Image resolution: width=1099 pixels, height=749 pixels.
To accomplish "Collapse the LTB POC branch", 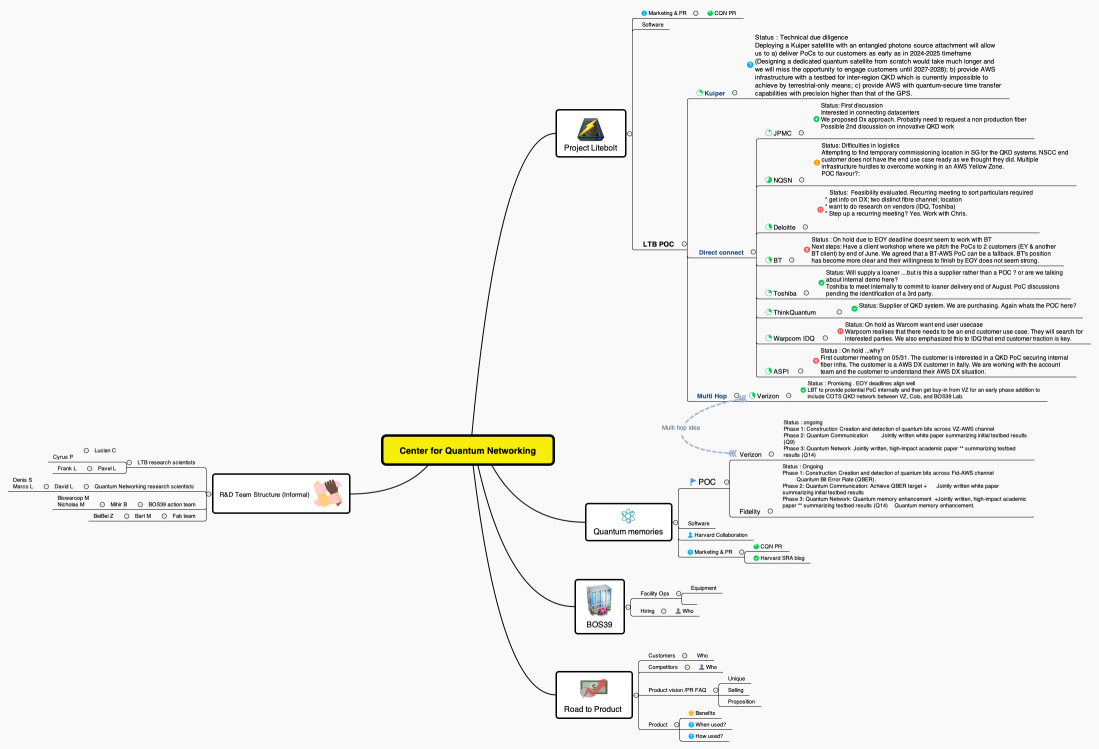I will tap(685, 244).
